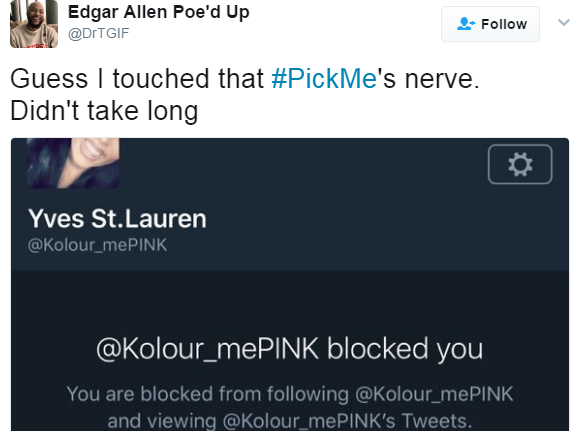
Task: Click the display name Edgar Allen Poe'd Up
Action: (x=159, y=12)
